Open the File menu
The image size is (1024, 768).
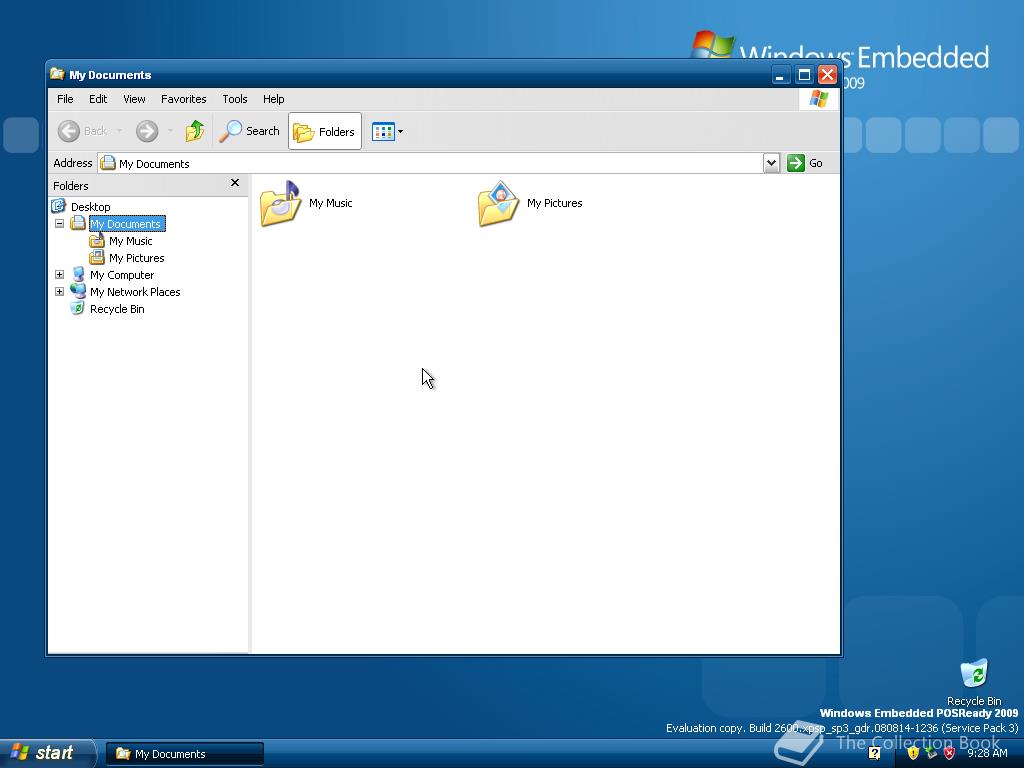coord(65,99)
